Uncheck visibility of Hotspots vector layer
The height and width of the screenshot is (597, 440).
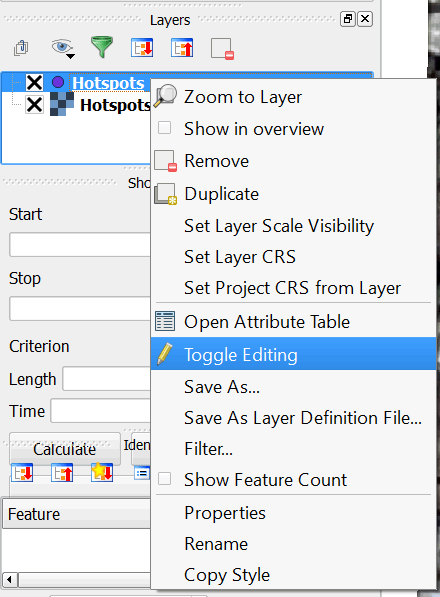(34, 82)
